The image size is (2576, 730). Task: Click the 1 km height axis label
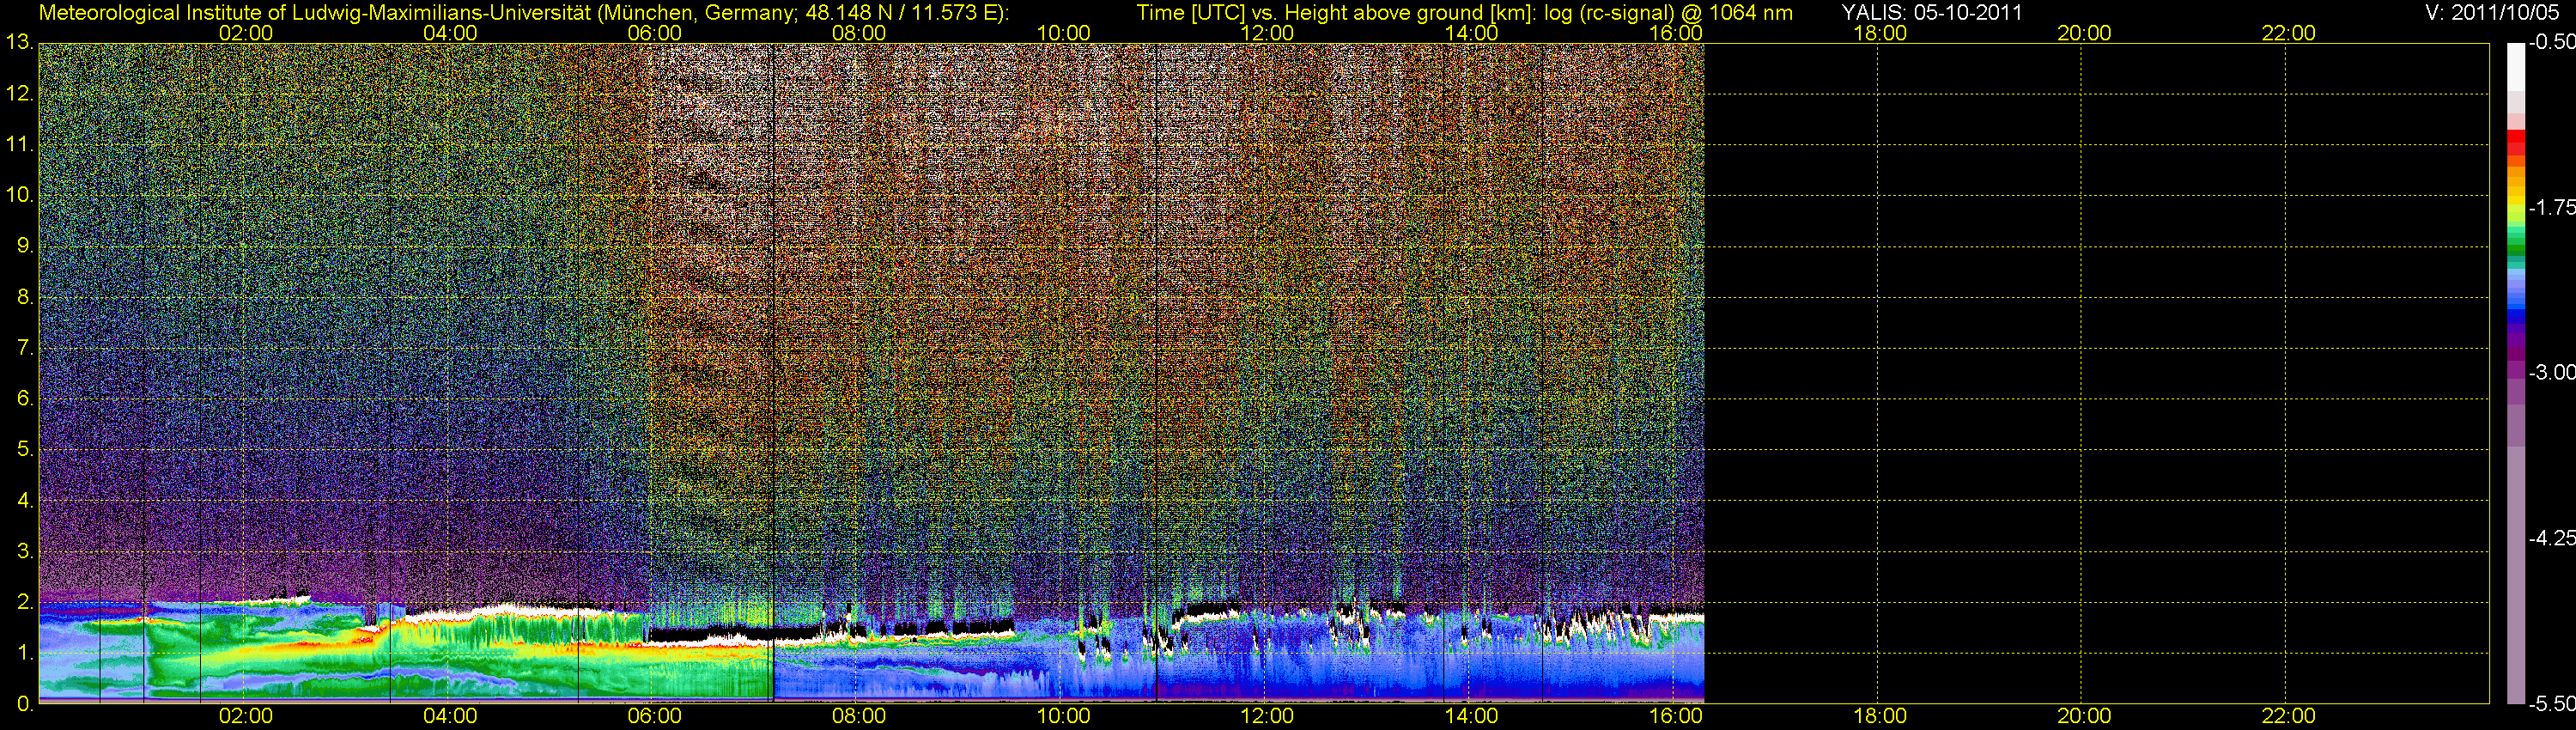point(25,653)
